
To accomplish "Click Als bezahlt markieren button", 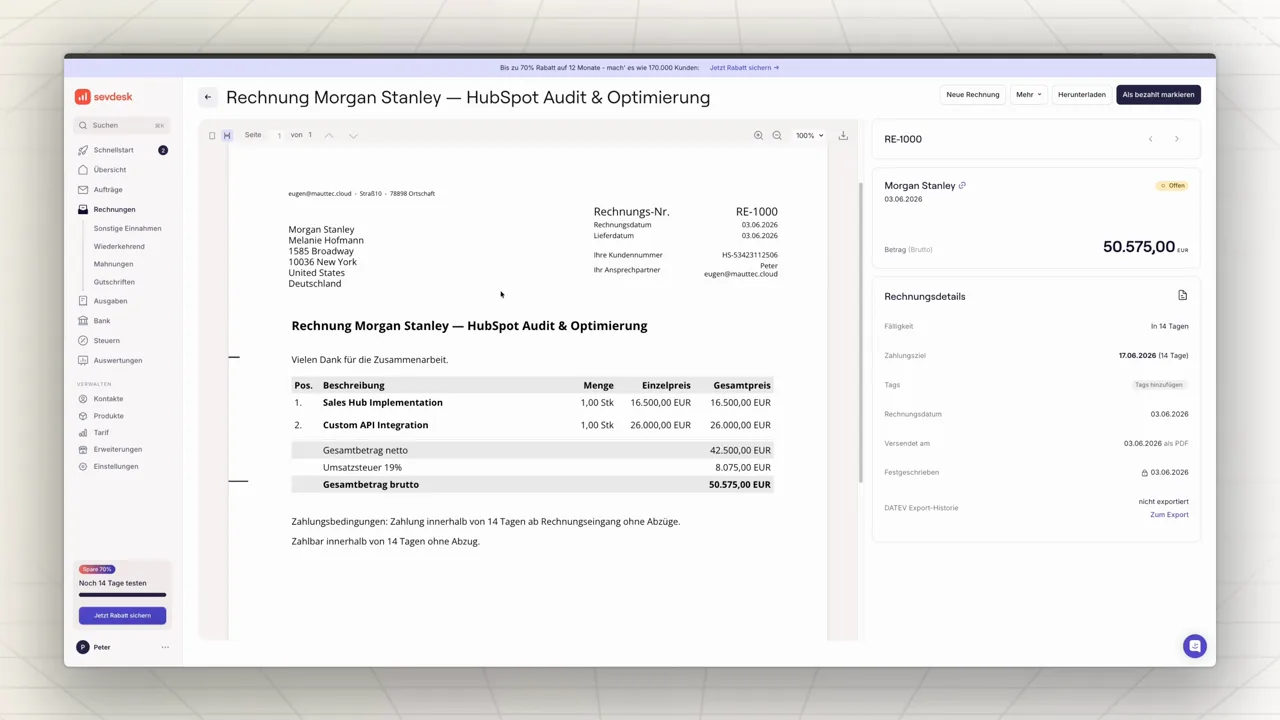I will point(1158,95).
